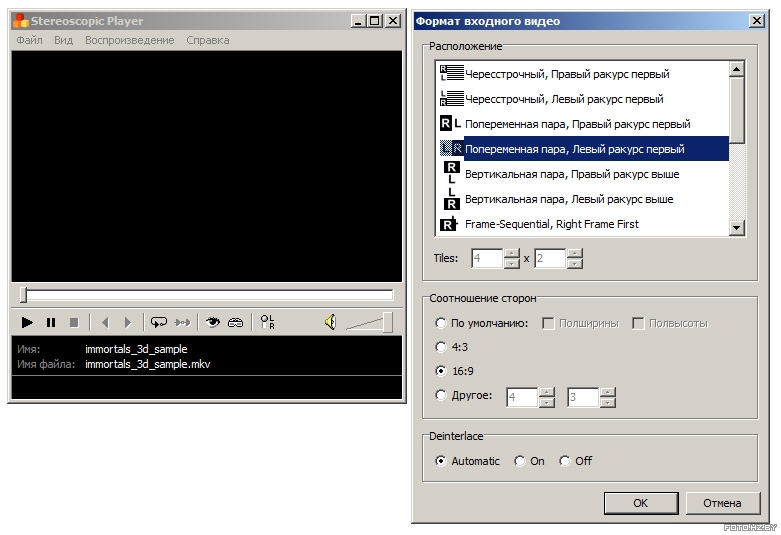Screen dimensions: 781x535
Task: Select the Другое aspect ratio option
Action: pos(463,396)
